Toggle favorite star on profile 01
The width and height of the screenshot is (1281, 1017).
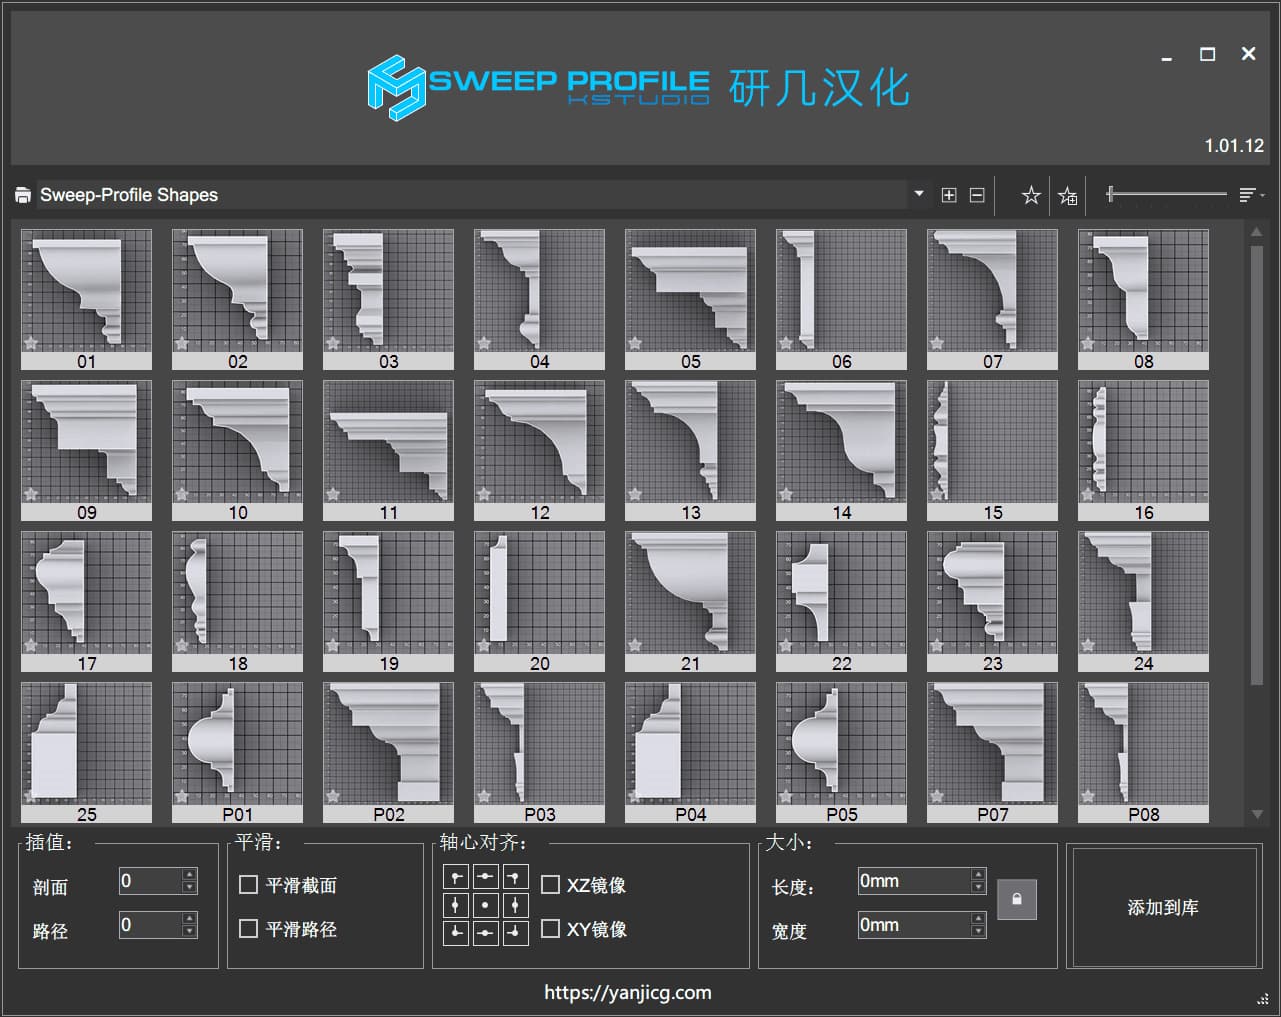click(31, 343)
